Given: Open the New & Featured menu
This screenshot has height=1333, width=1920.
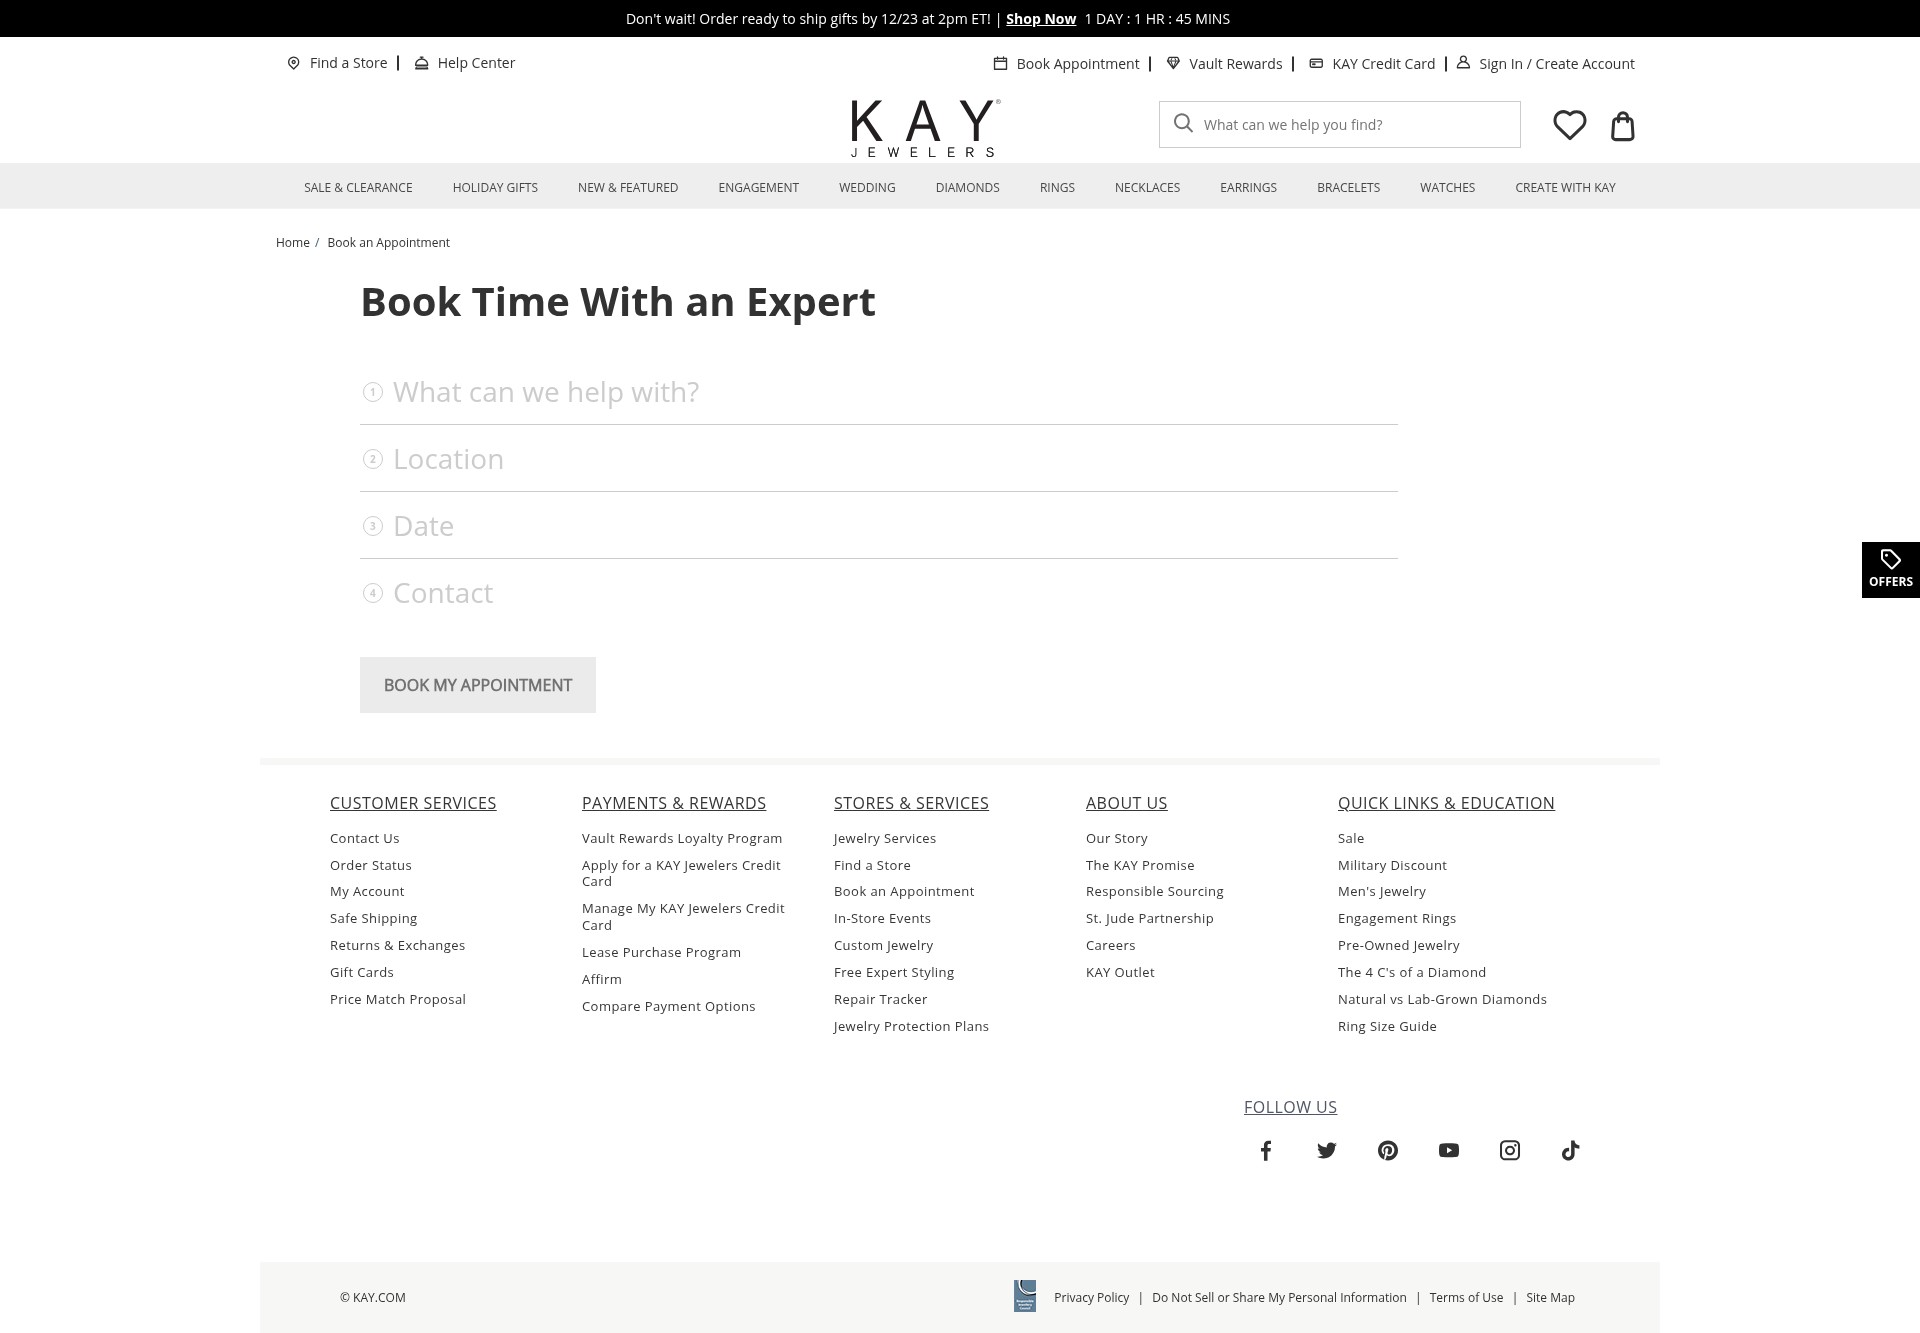Looking at the screenshot, I should pos(628,187).
